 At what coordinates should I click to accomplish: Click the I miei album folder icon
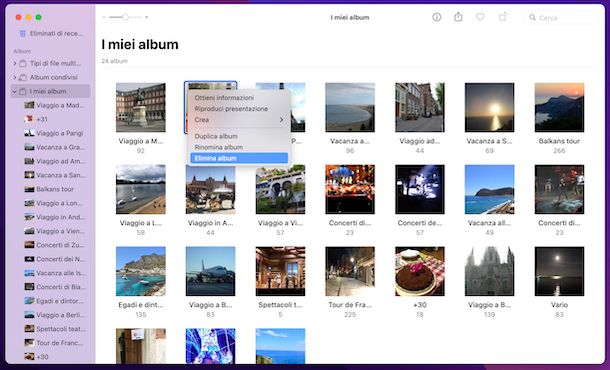[23, 91]
